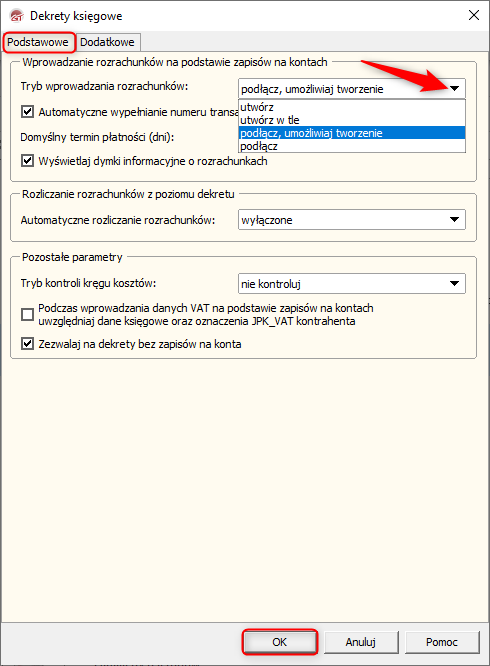Open the Dodatkowe tab
The width and height of the screenshot is (490, 666).
(107, 42)
